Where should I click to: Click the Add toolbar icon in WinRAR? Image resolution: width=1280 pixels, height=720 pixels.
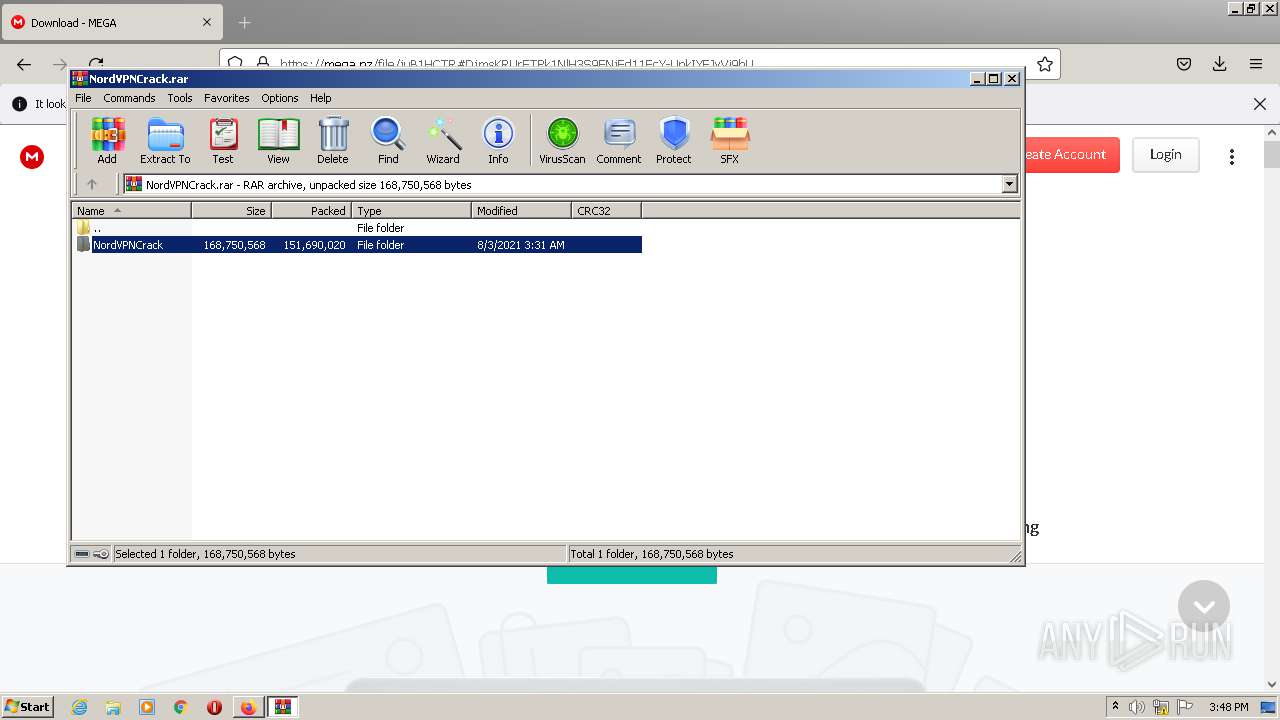(x=107, y=140)
